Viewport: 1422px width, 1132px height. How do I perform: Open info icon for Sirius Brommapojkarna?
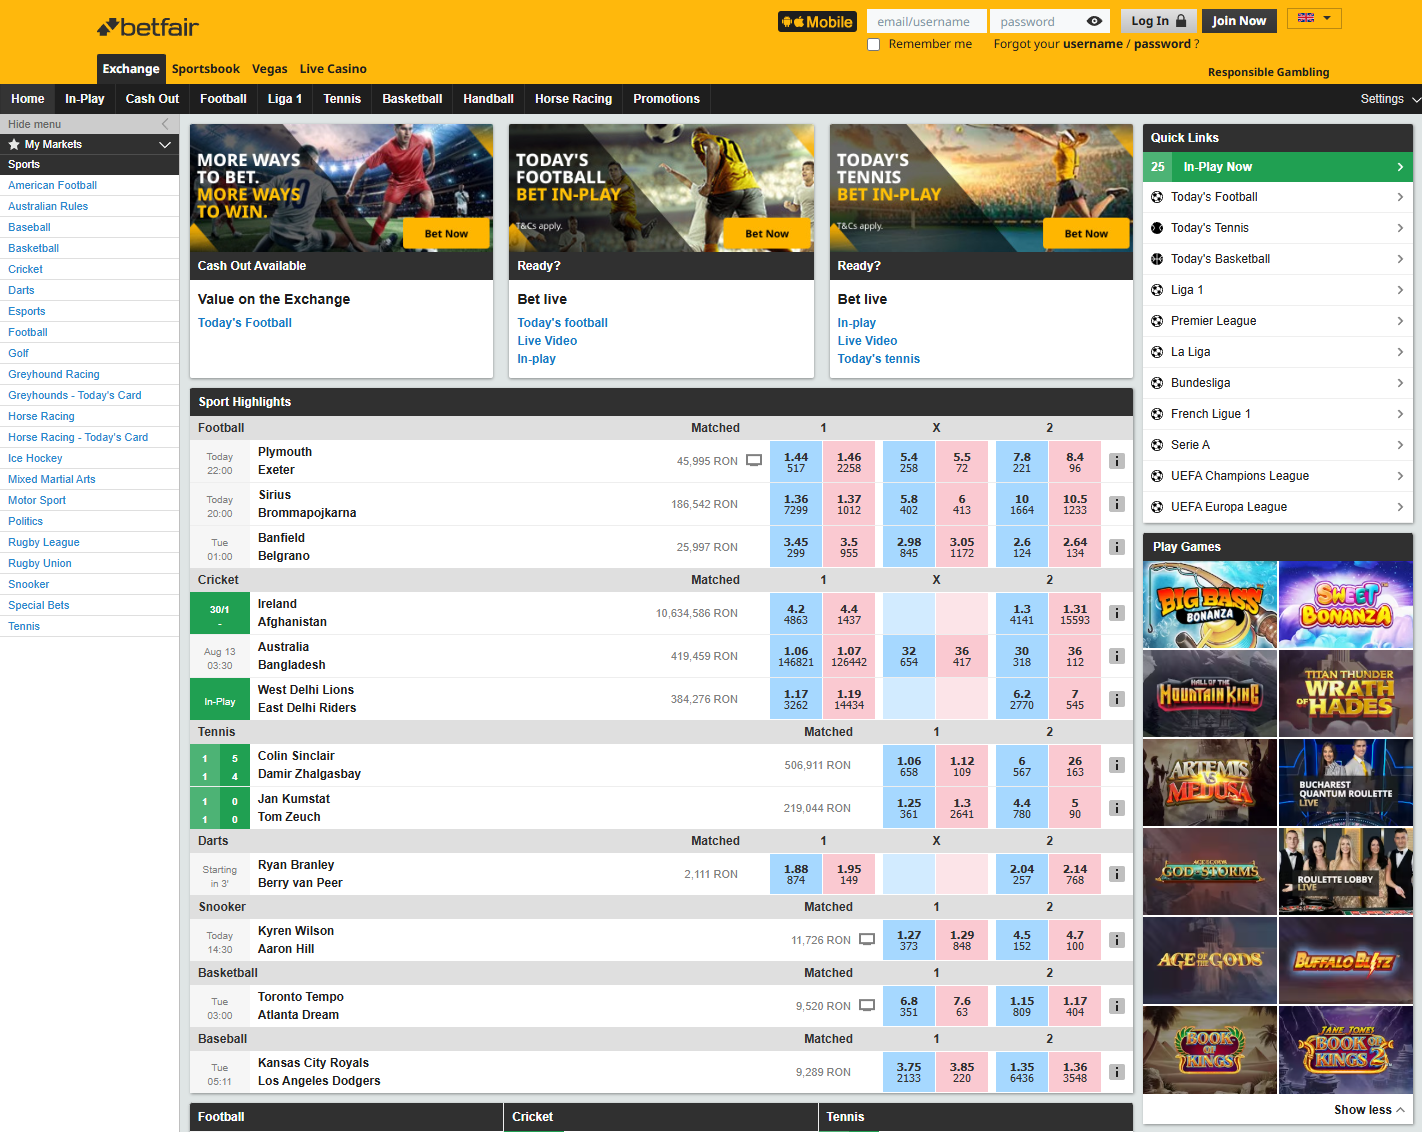tap(1117, 504)
